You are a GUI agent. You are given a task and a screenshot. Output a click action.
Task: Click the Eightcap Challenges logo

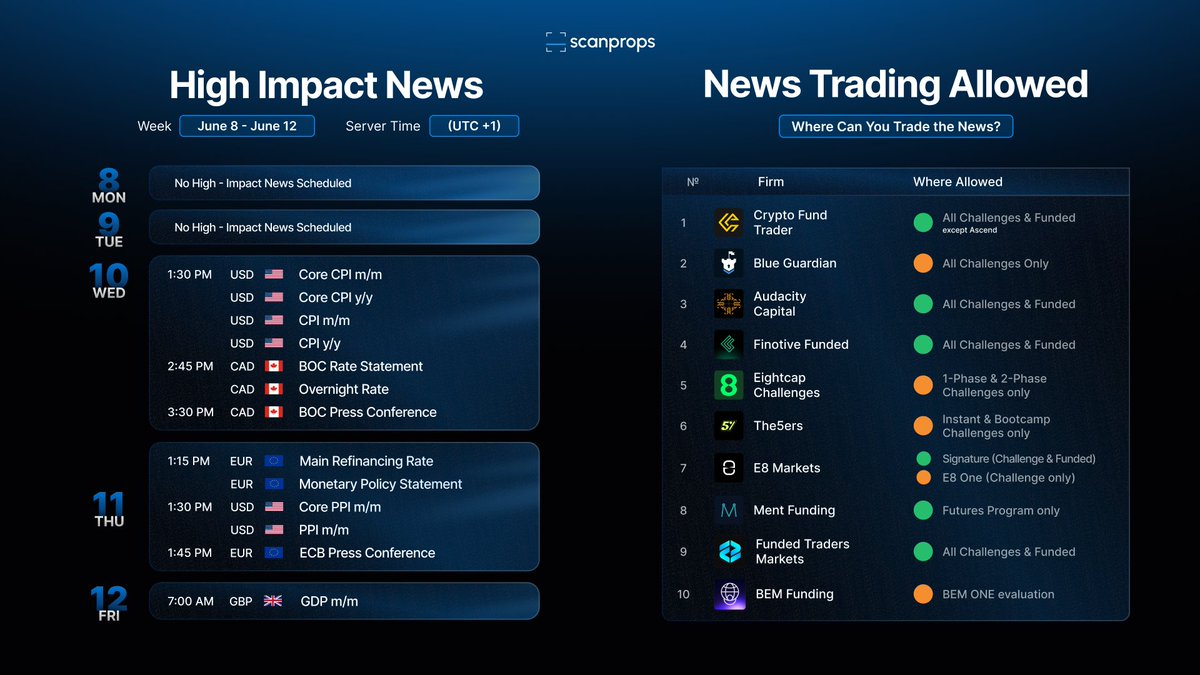pyautogui.click(x=729, y=385)
